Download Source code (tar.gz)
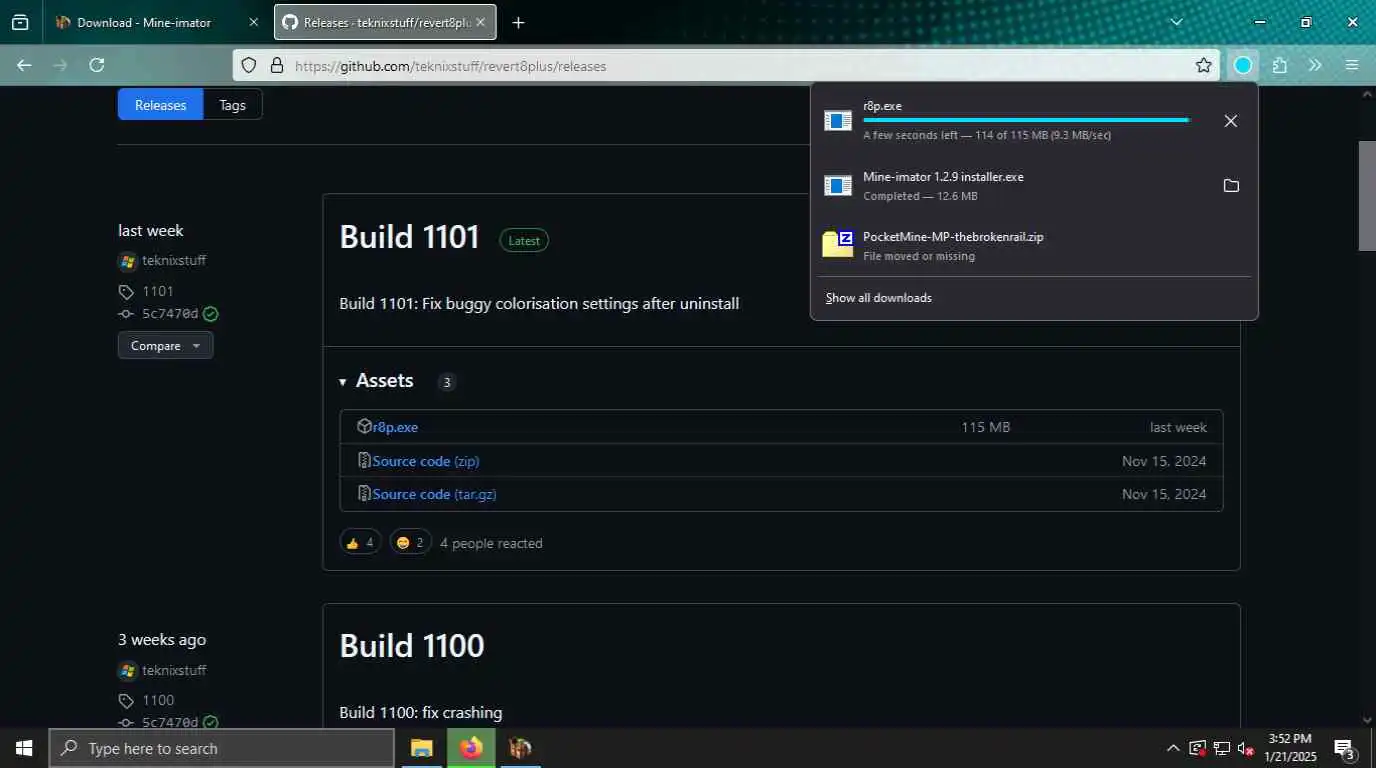This screenshot has width=1376, height=768. [x=435, y=494]
